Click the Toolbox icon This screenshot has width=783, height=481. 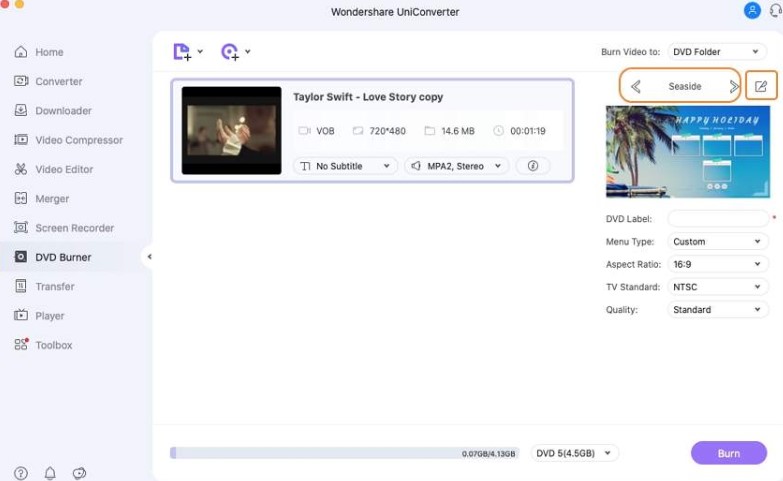click(21, 344)
